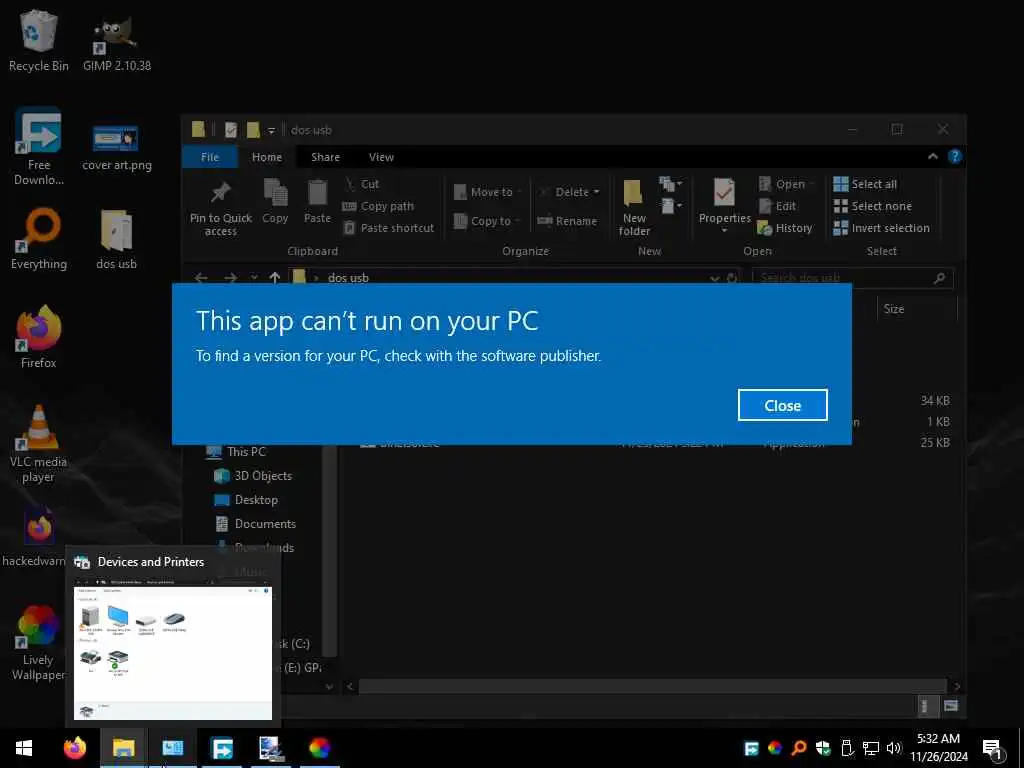Click the blue Help question mark icon
1024x768 pixels.
[x=954, y=156]
